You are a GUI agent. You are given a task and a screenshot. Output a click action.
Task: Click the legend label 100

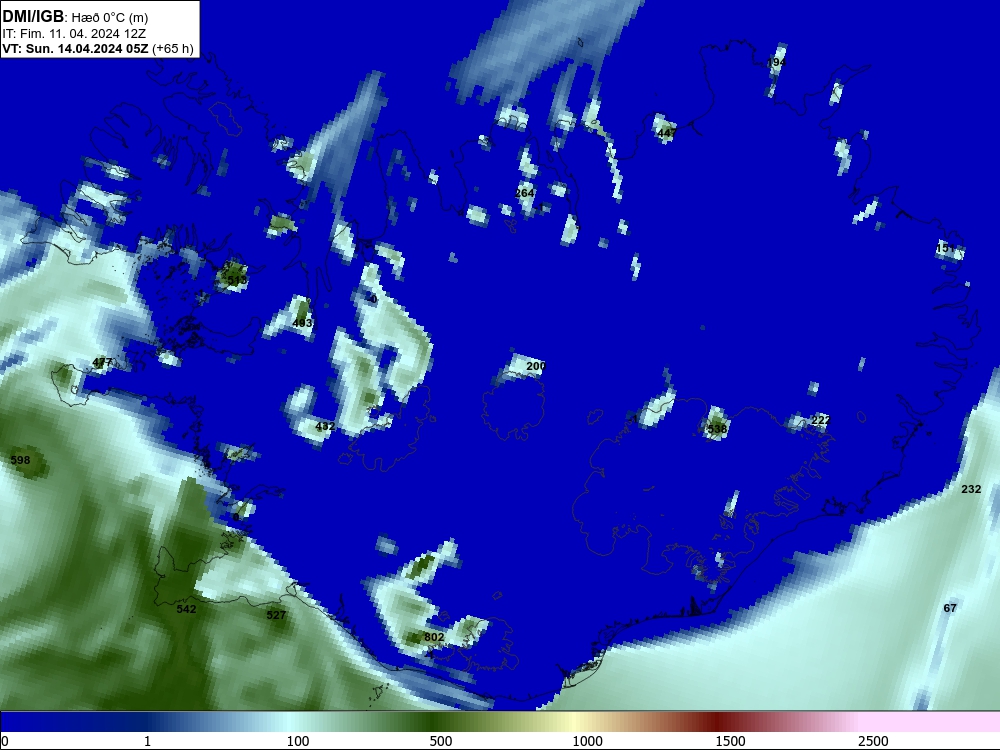(298, 741)
